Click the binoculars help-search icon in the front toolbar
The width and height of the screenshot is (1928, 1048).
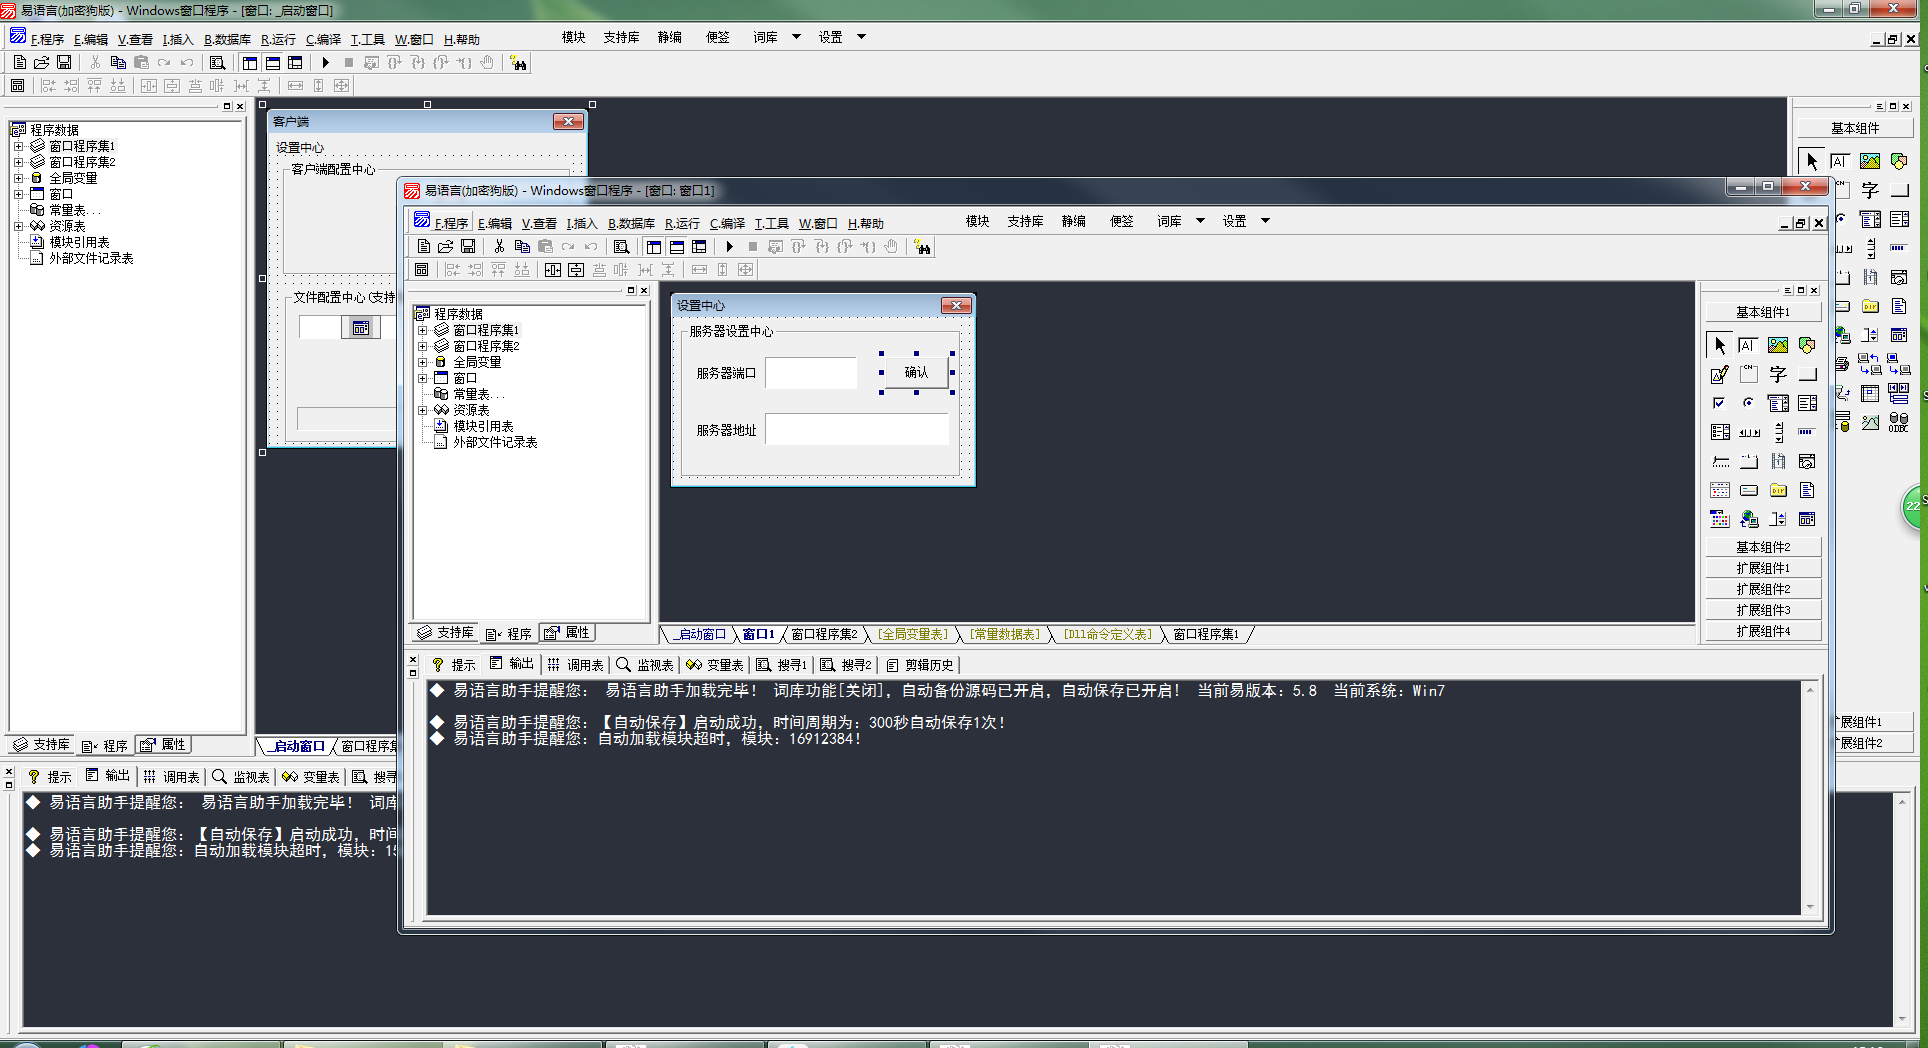click(x=922, y=247)
